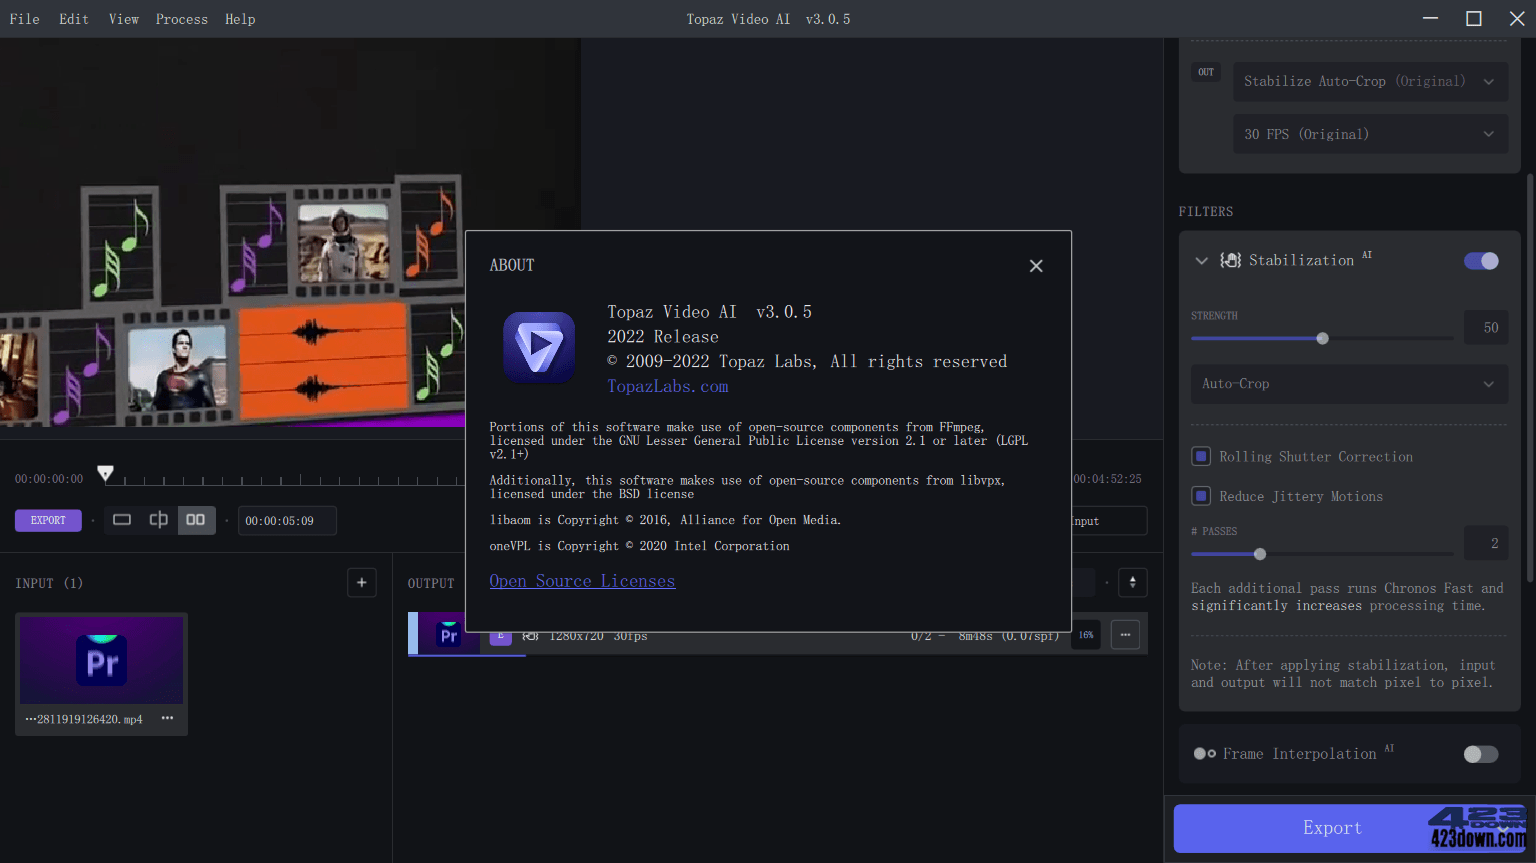Open the input file ellipsis menu
This screenshot has height=863, width=1536.
click(x=167, y=718)
